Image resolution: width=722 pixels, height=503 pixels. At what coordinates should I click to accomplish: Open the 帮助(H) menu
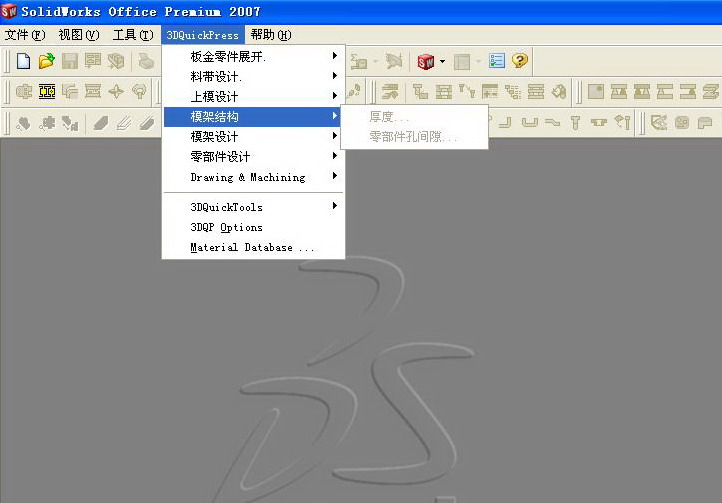271,35
